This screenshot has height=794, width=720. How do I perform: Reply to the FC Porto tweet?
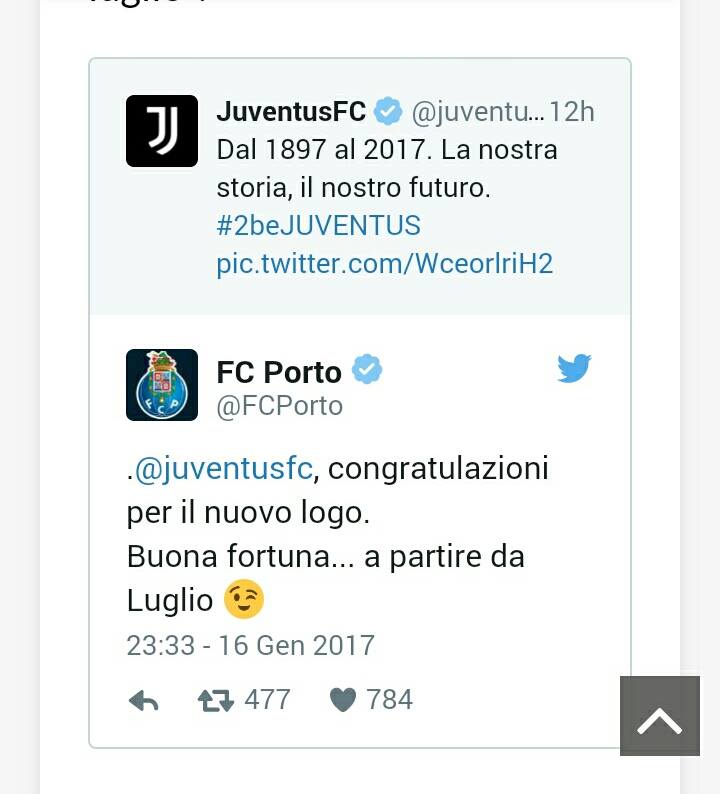(x=144, y=701)
